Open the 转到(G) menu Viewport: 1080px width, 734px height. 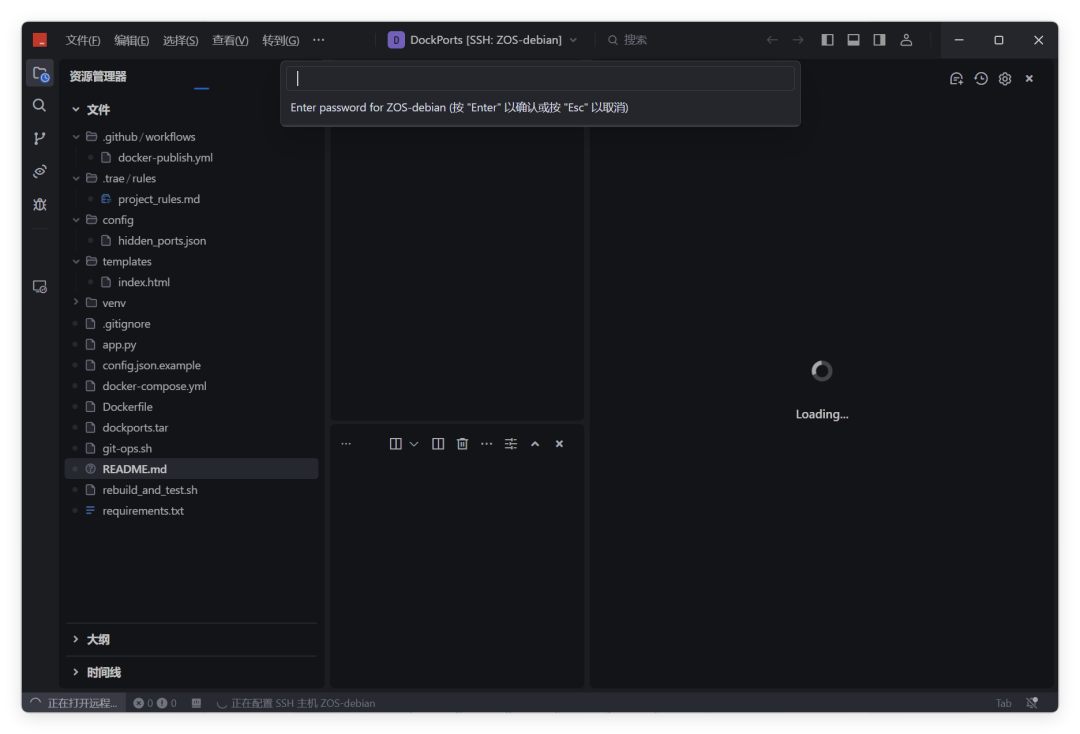click(x=280, y=40)
